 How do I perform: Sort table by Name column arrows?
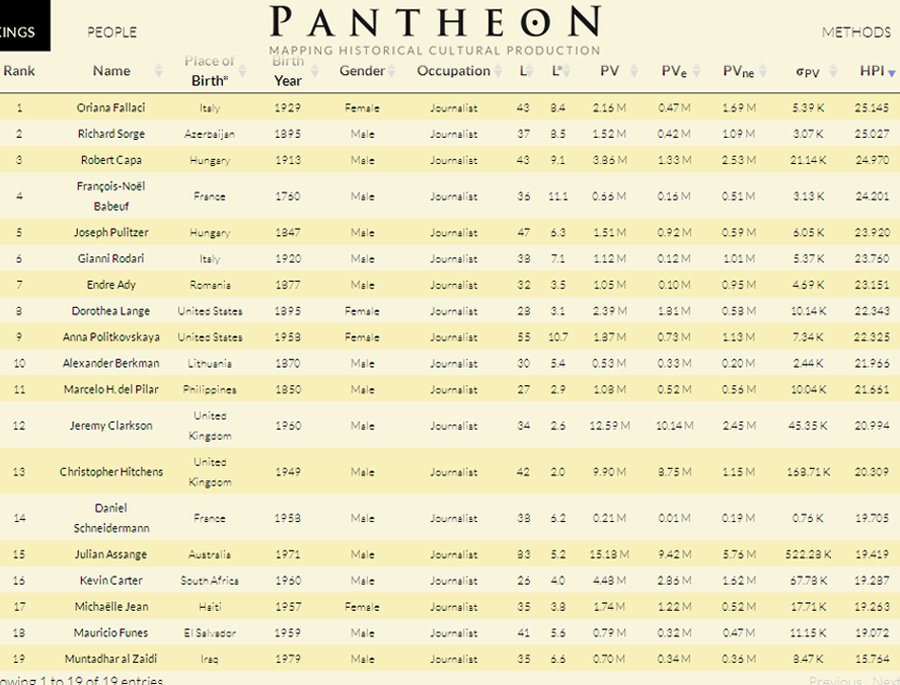pos(159,71)
